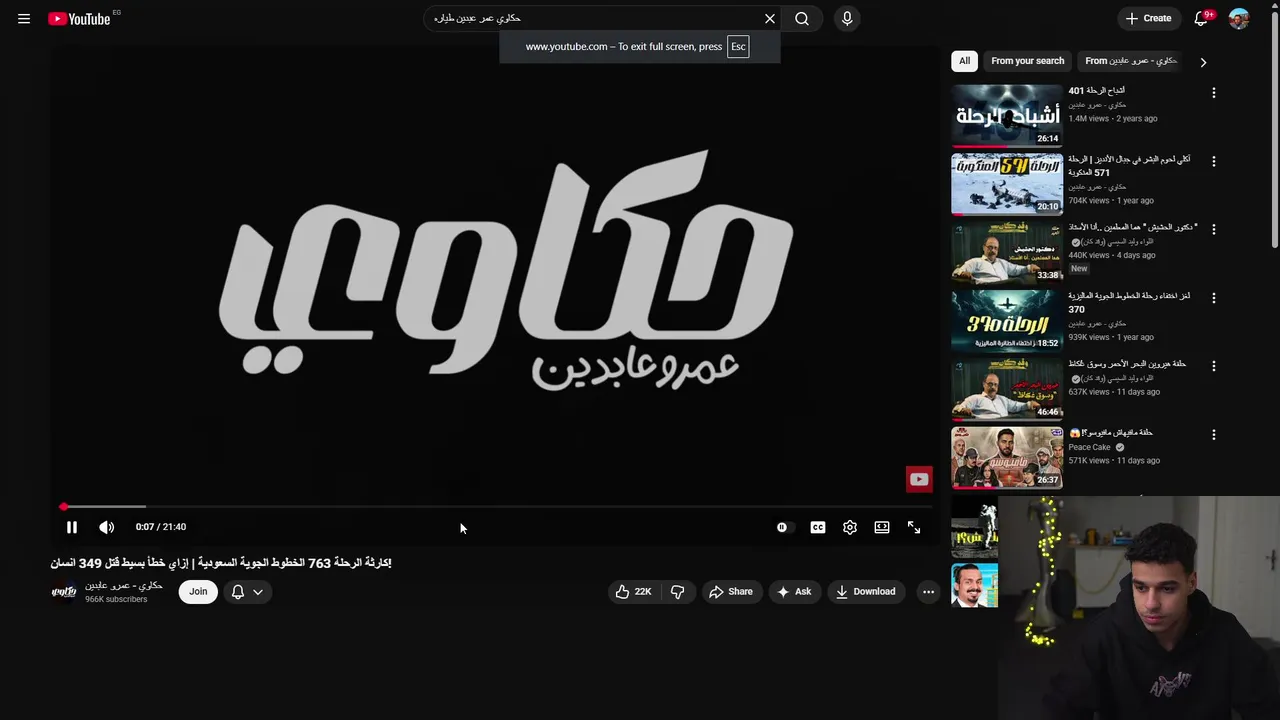Viewport: 1280px width, 720px height.
Task: Select the 'From حكاوي' chip
Action: click(1131, 61)
